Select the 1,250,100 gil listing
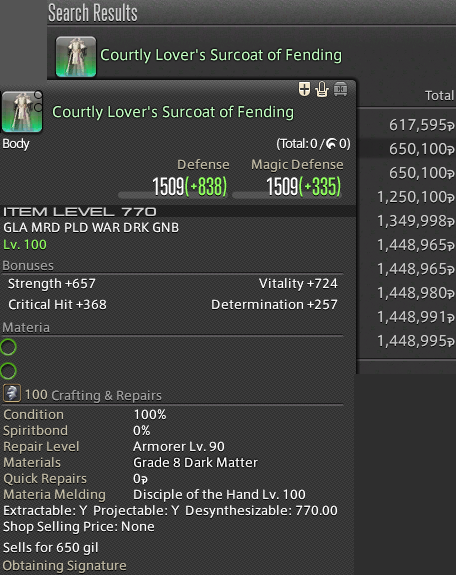Viewport: 456px width, 575px height. [406, 197]
